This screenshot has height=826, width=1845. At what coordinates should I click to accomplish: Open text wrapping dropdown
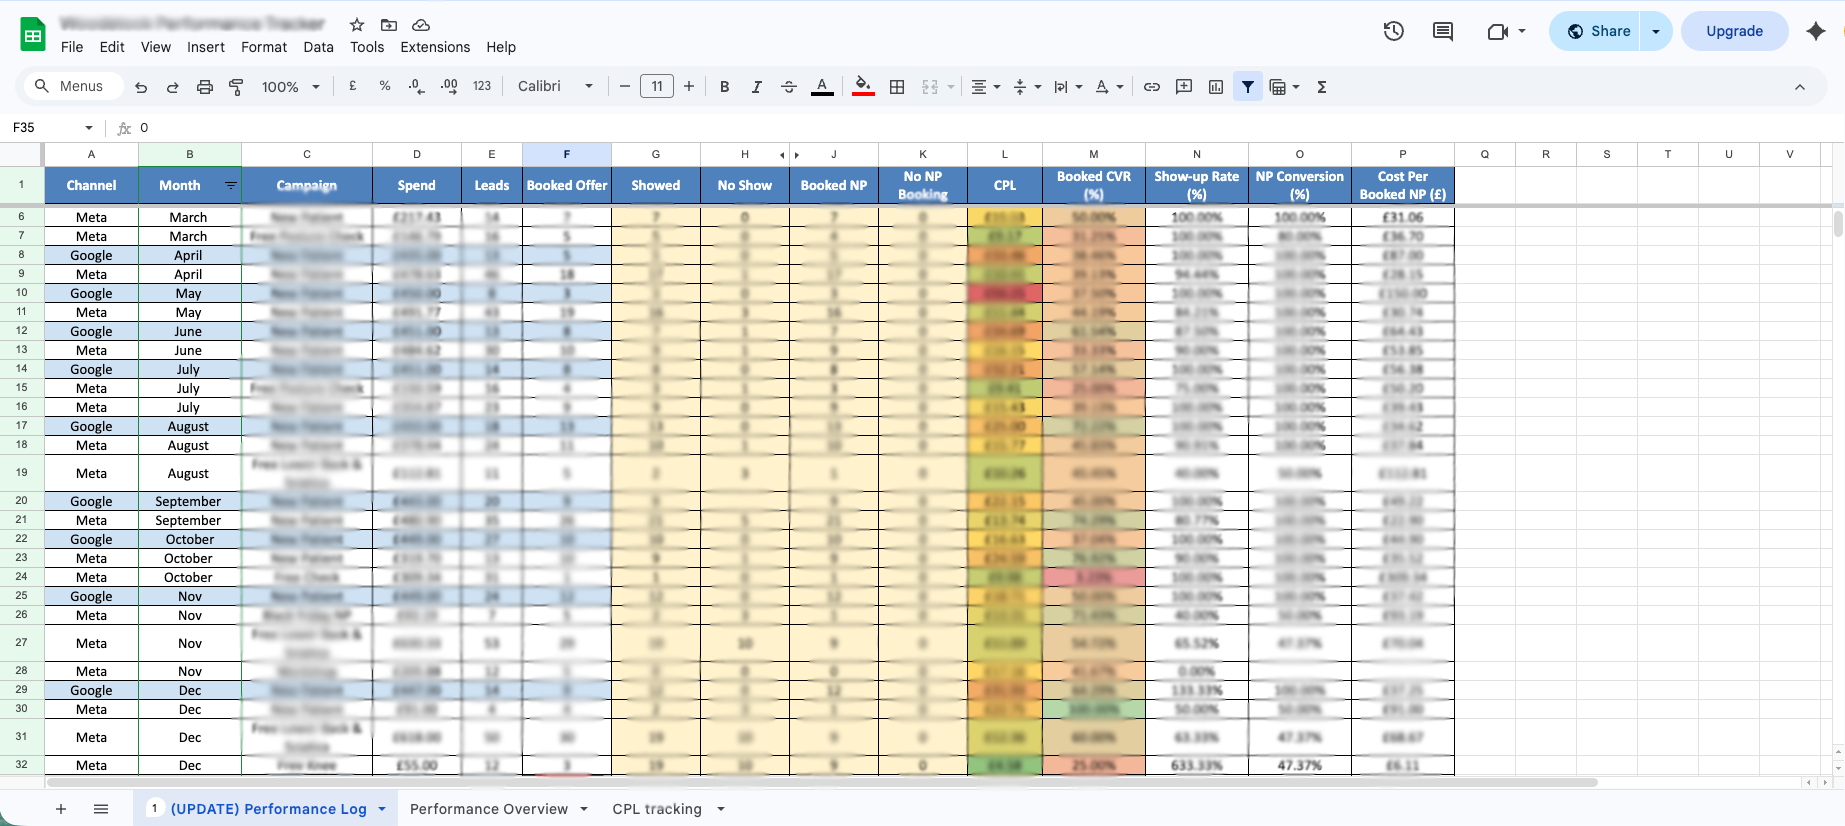click(1068, 87)
